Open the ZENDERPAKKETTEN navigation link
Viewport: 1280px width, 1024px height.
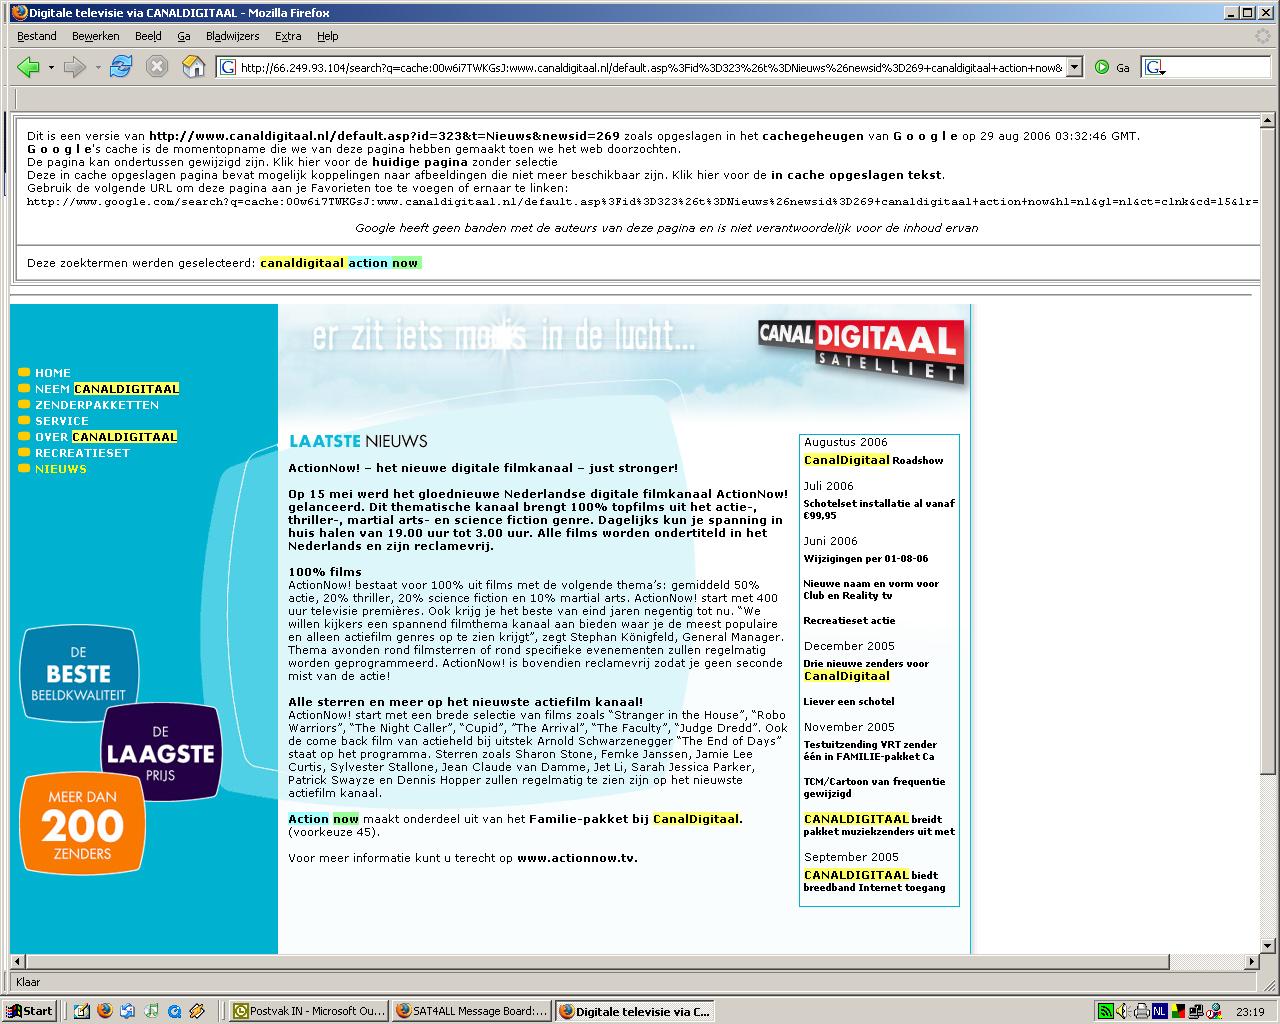pyautogui.click(x=96, y=405)
